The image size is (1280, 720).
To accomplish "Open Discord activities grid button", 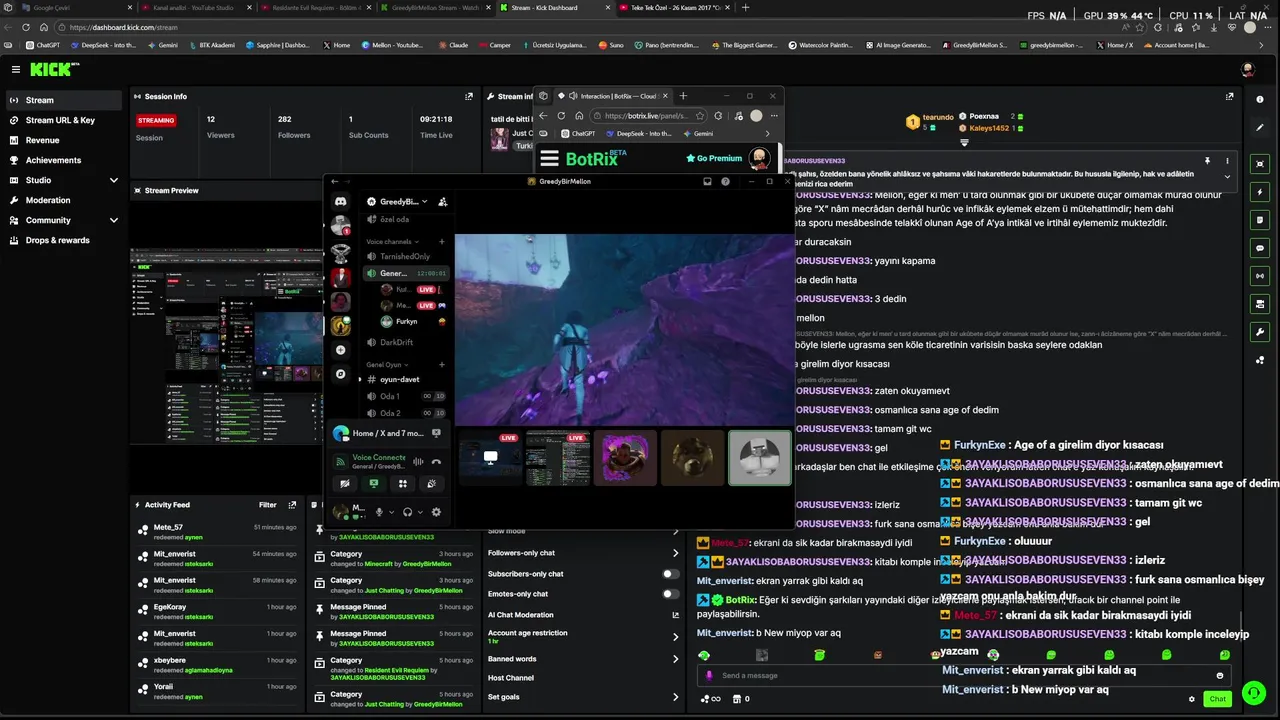I will [403, 484].
